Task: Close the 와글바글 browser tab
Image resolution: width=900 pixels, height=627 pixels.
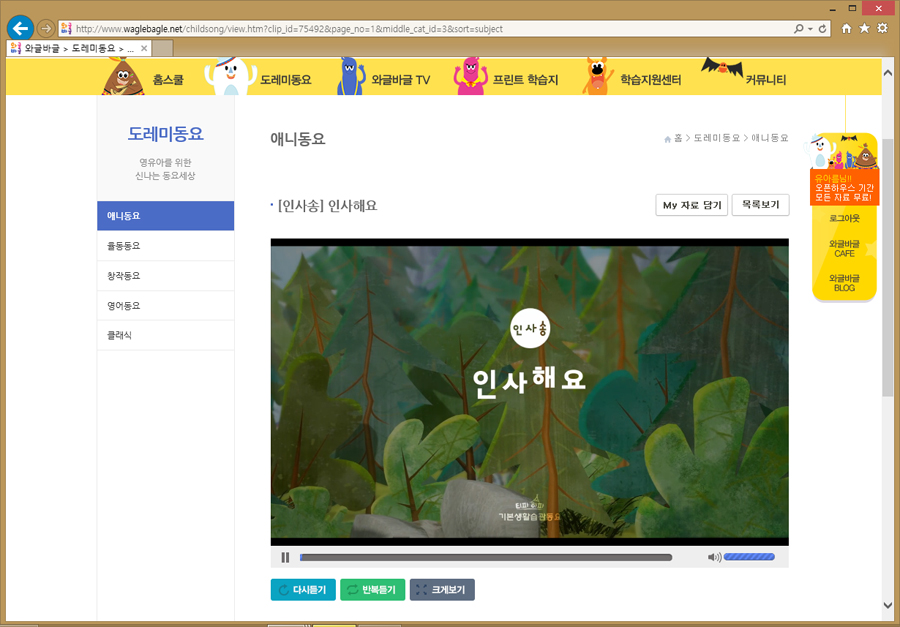Action: click(144, 48)
